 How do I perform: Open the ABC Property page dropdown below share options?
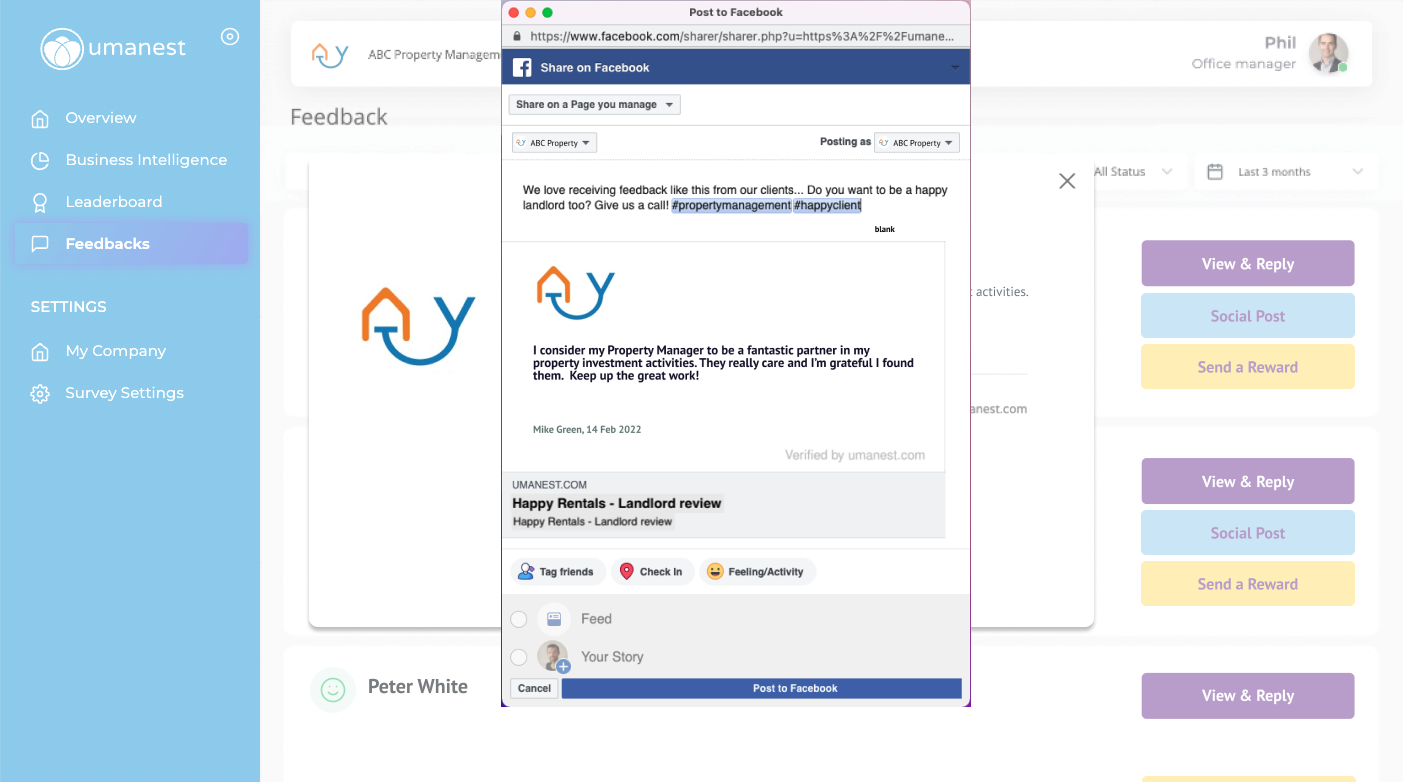(x=554, y=143)
